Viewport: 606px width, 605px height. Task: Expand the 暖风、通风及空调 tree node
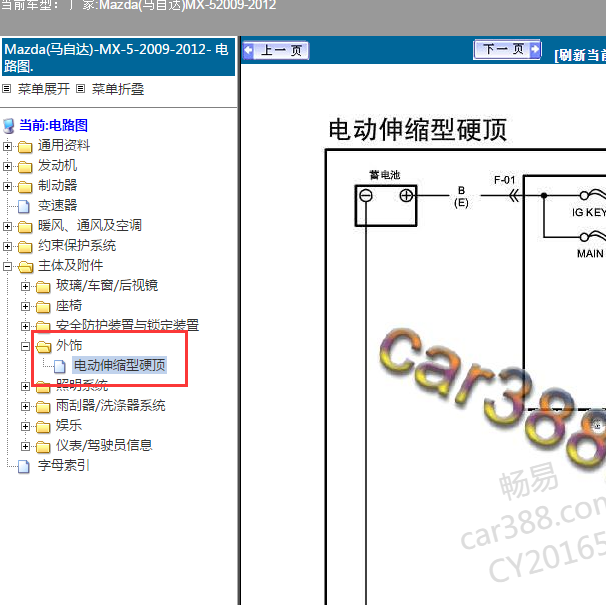coord(7,227)
